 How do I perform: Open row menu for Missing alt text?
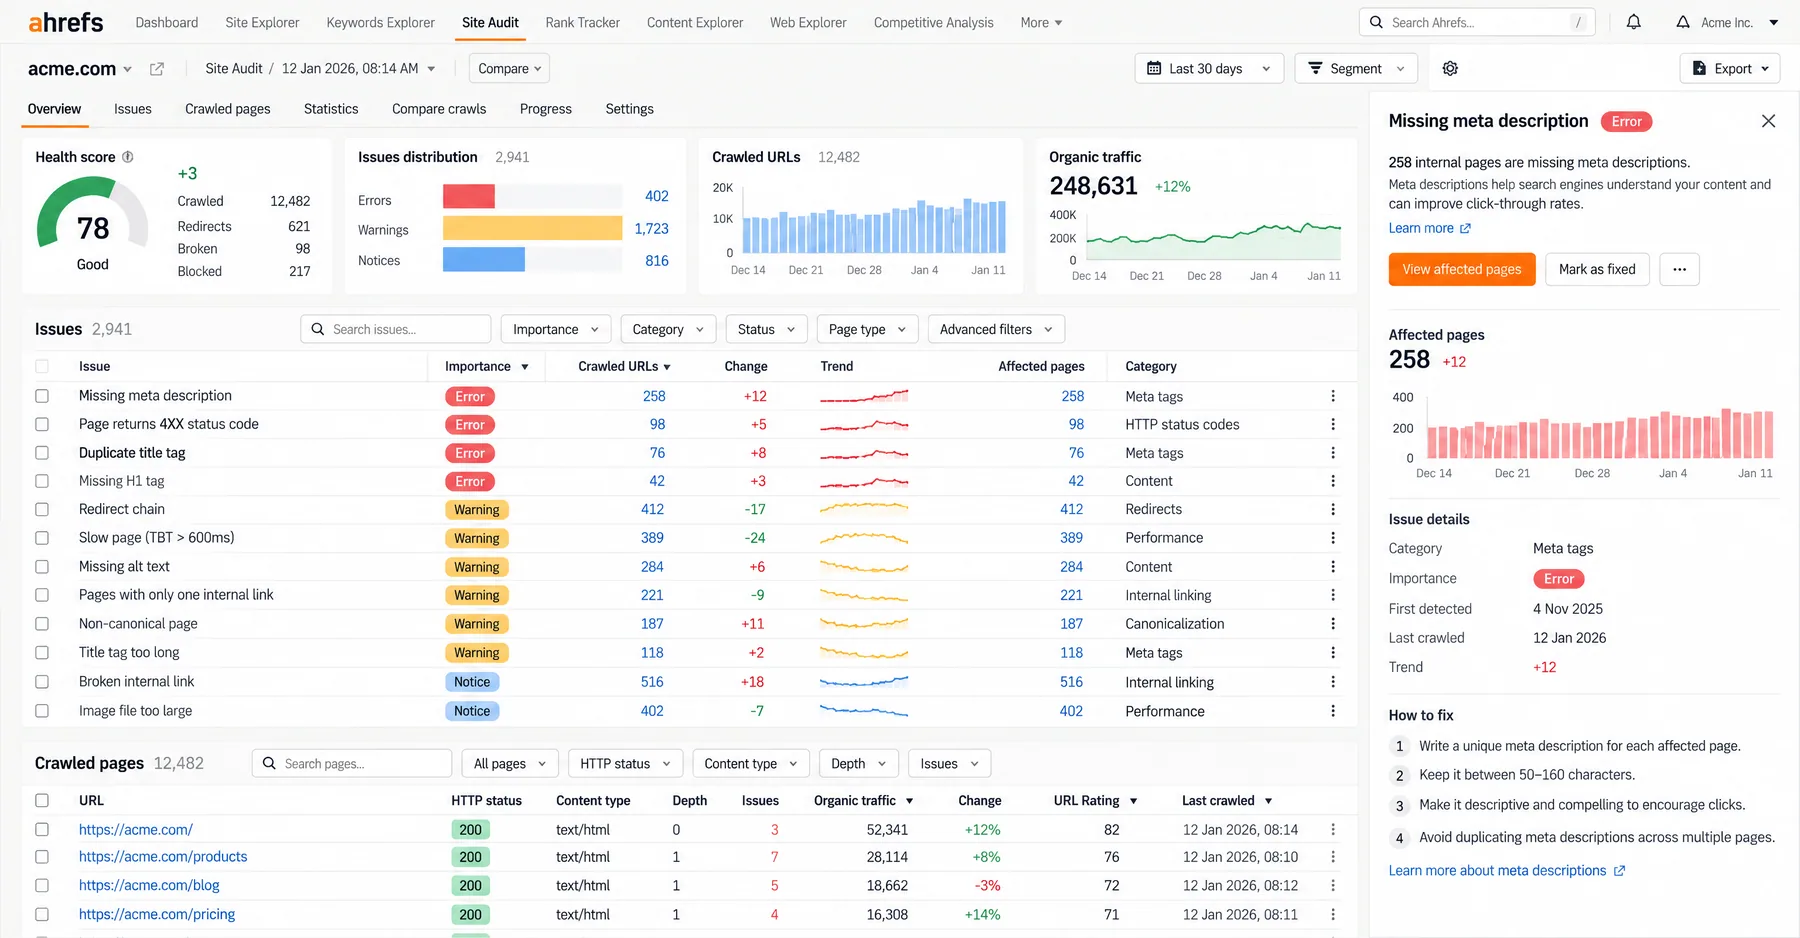[1333, 567]
